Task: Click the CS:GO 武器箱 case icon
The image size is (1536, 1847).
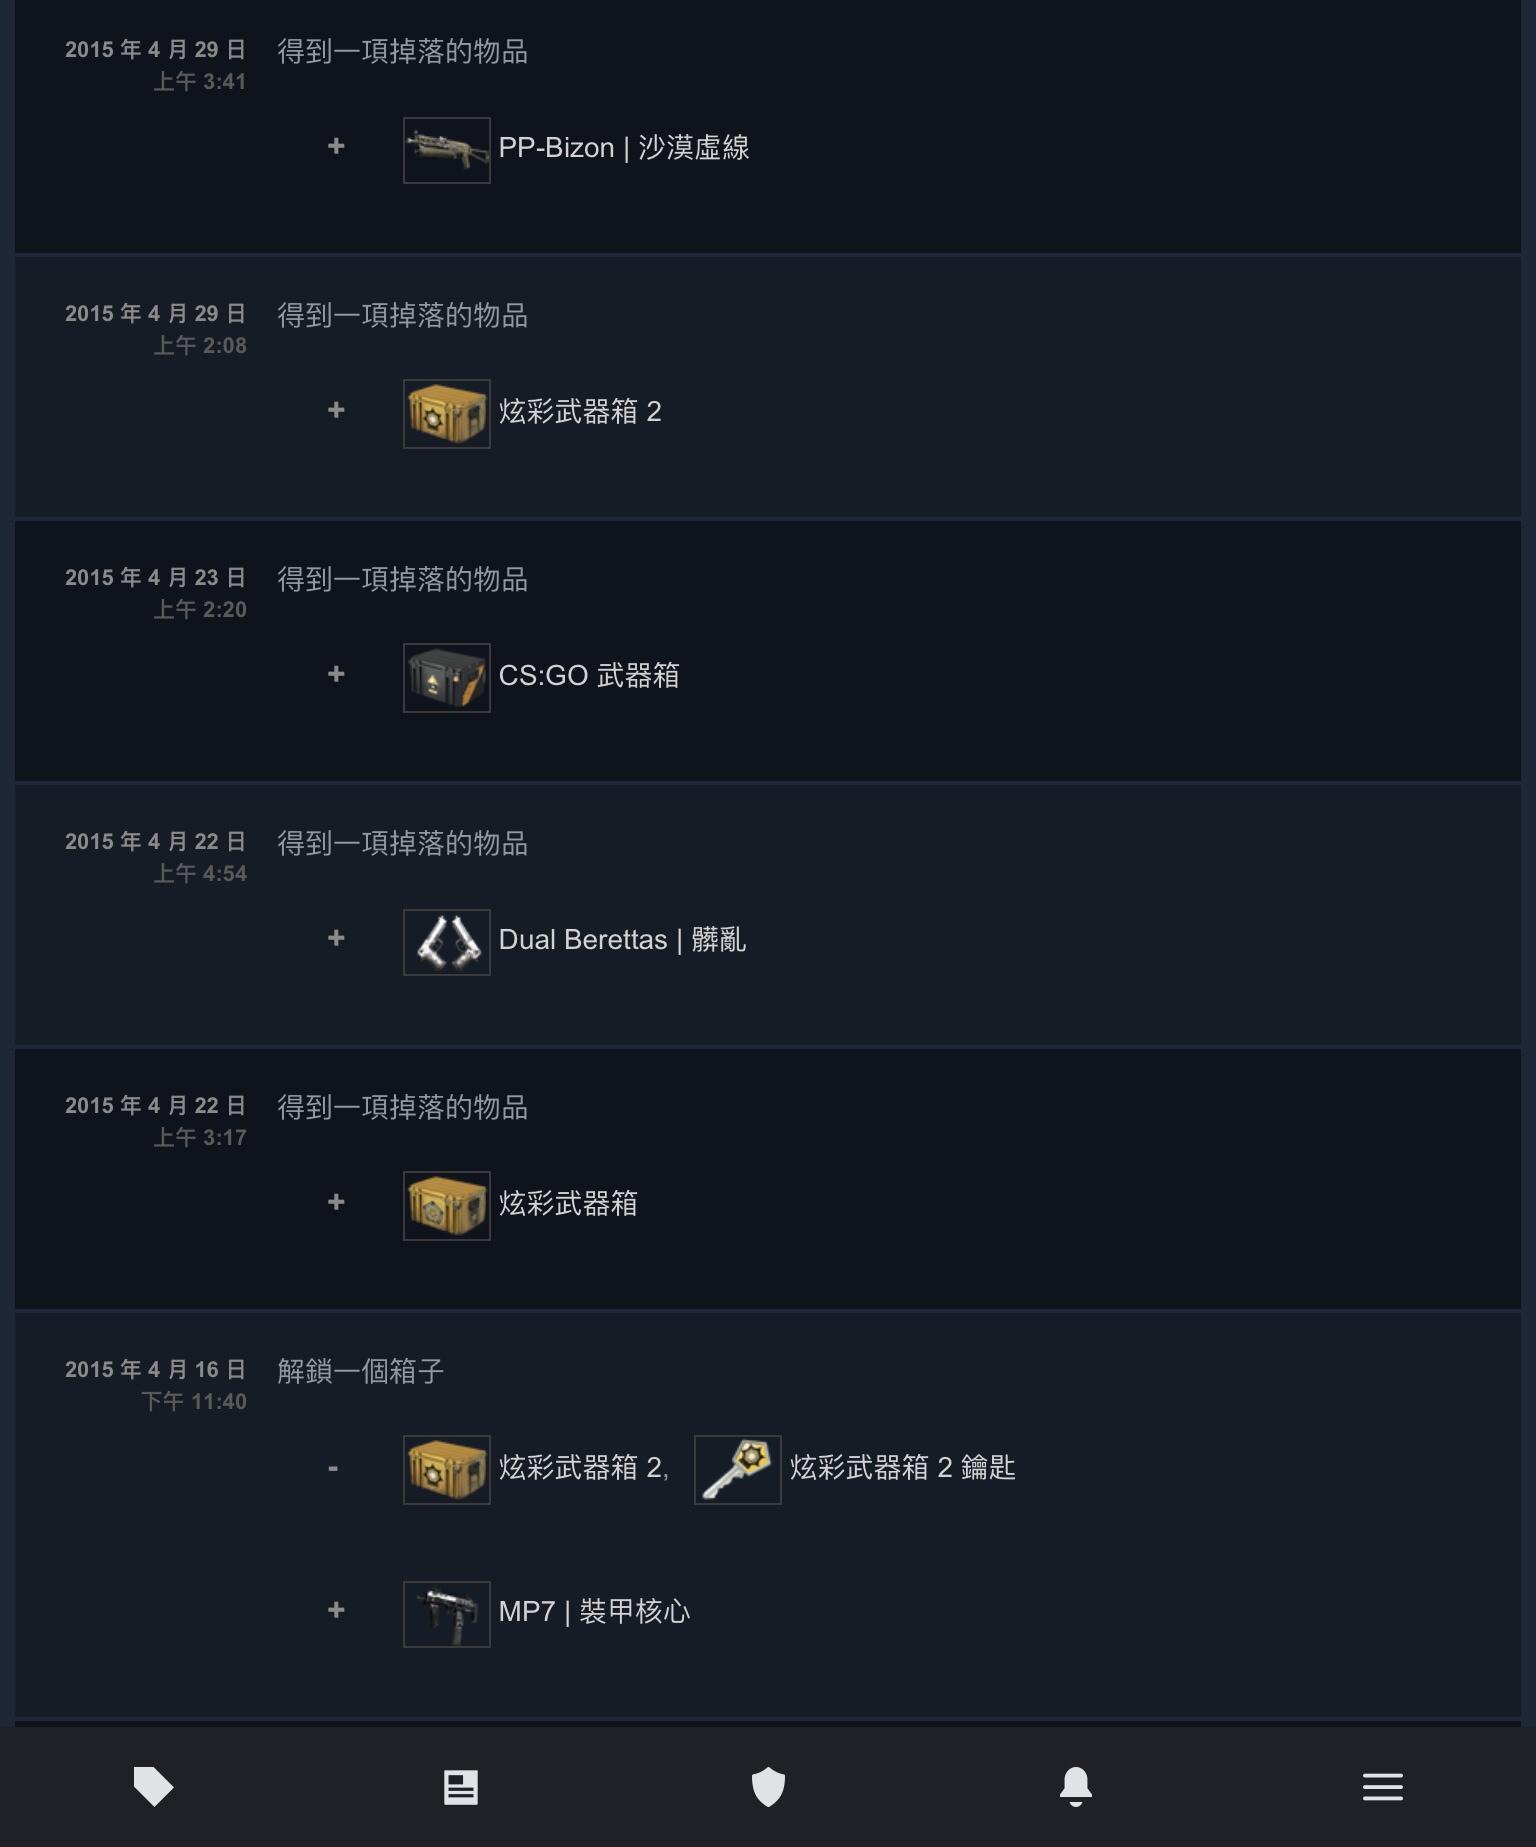Action: (x=446, y=677)
